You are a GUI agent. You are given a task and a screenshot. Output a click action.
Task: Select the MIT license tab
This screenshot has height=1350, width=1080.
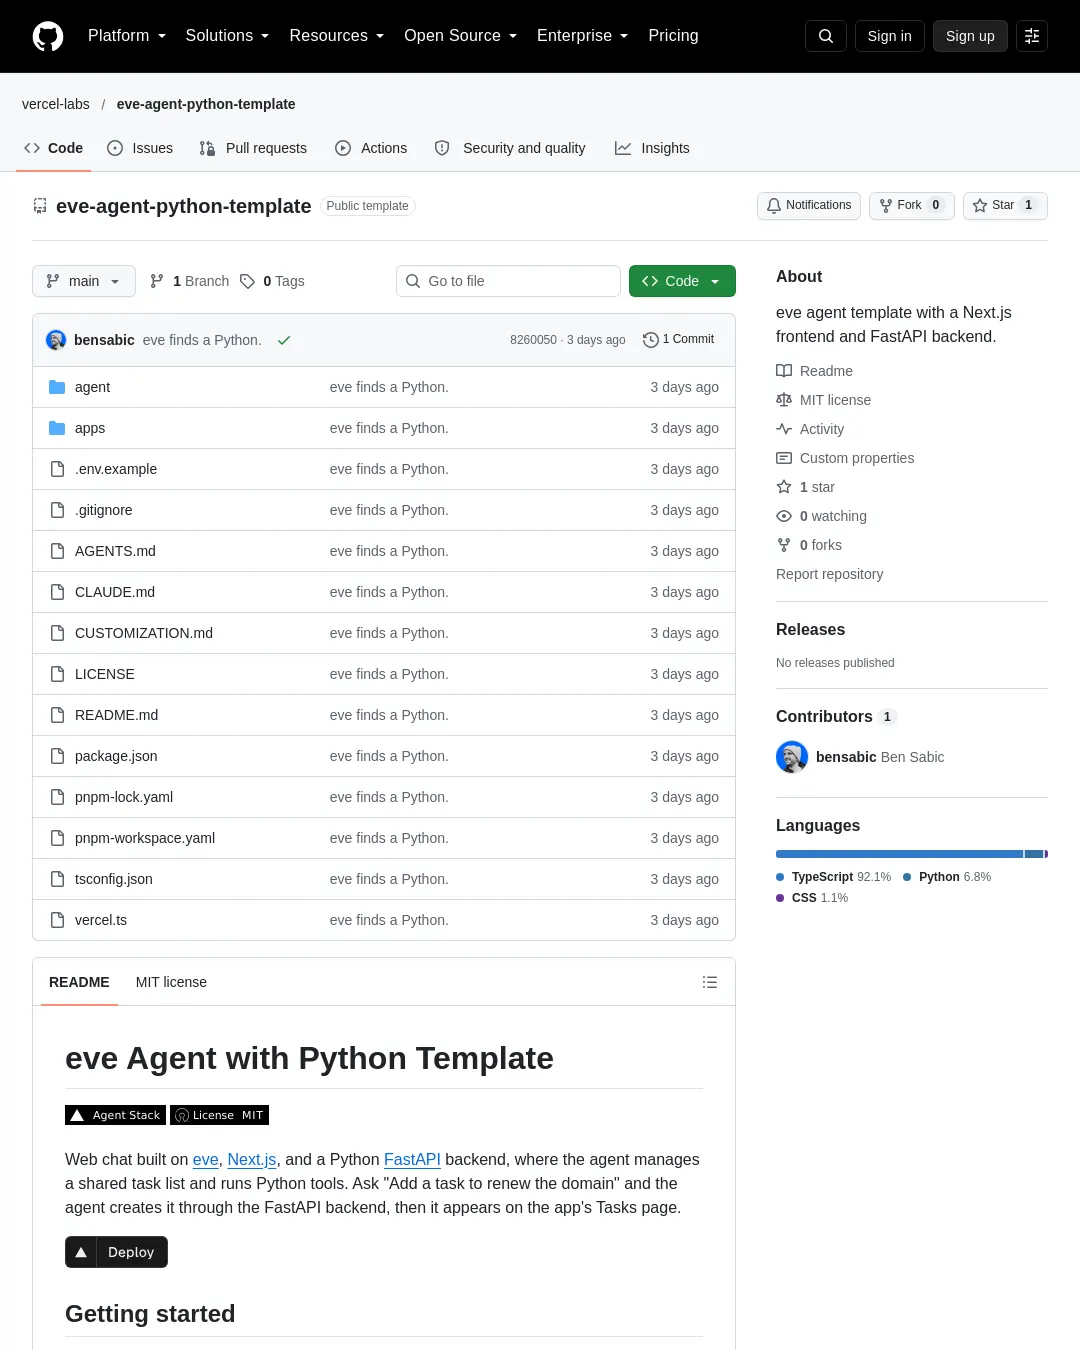click(x=171, y=982)
